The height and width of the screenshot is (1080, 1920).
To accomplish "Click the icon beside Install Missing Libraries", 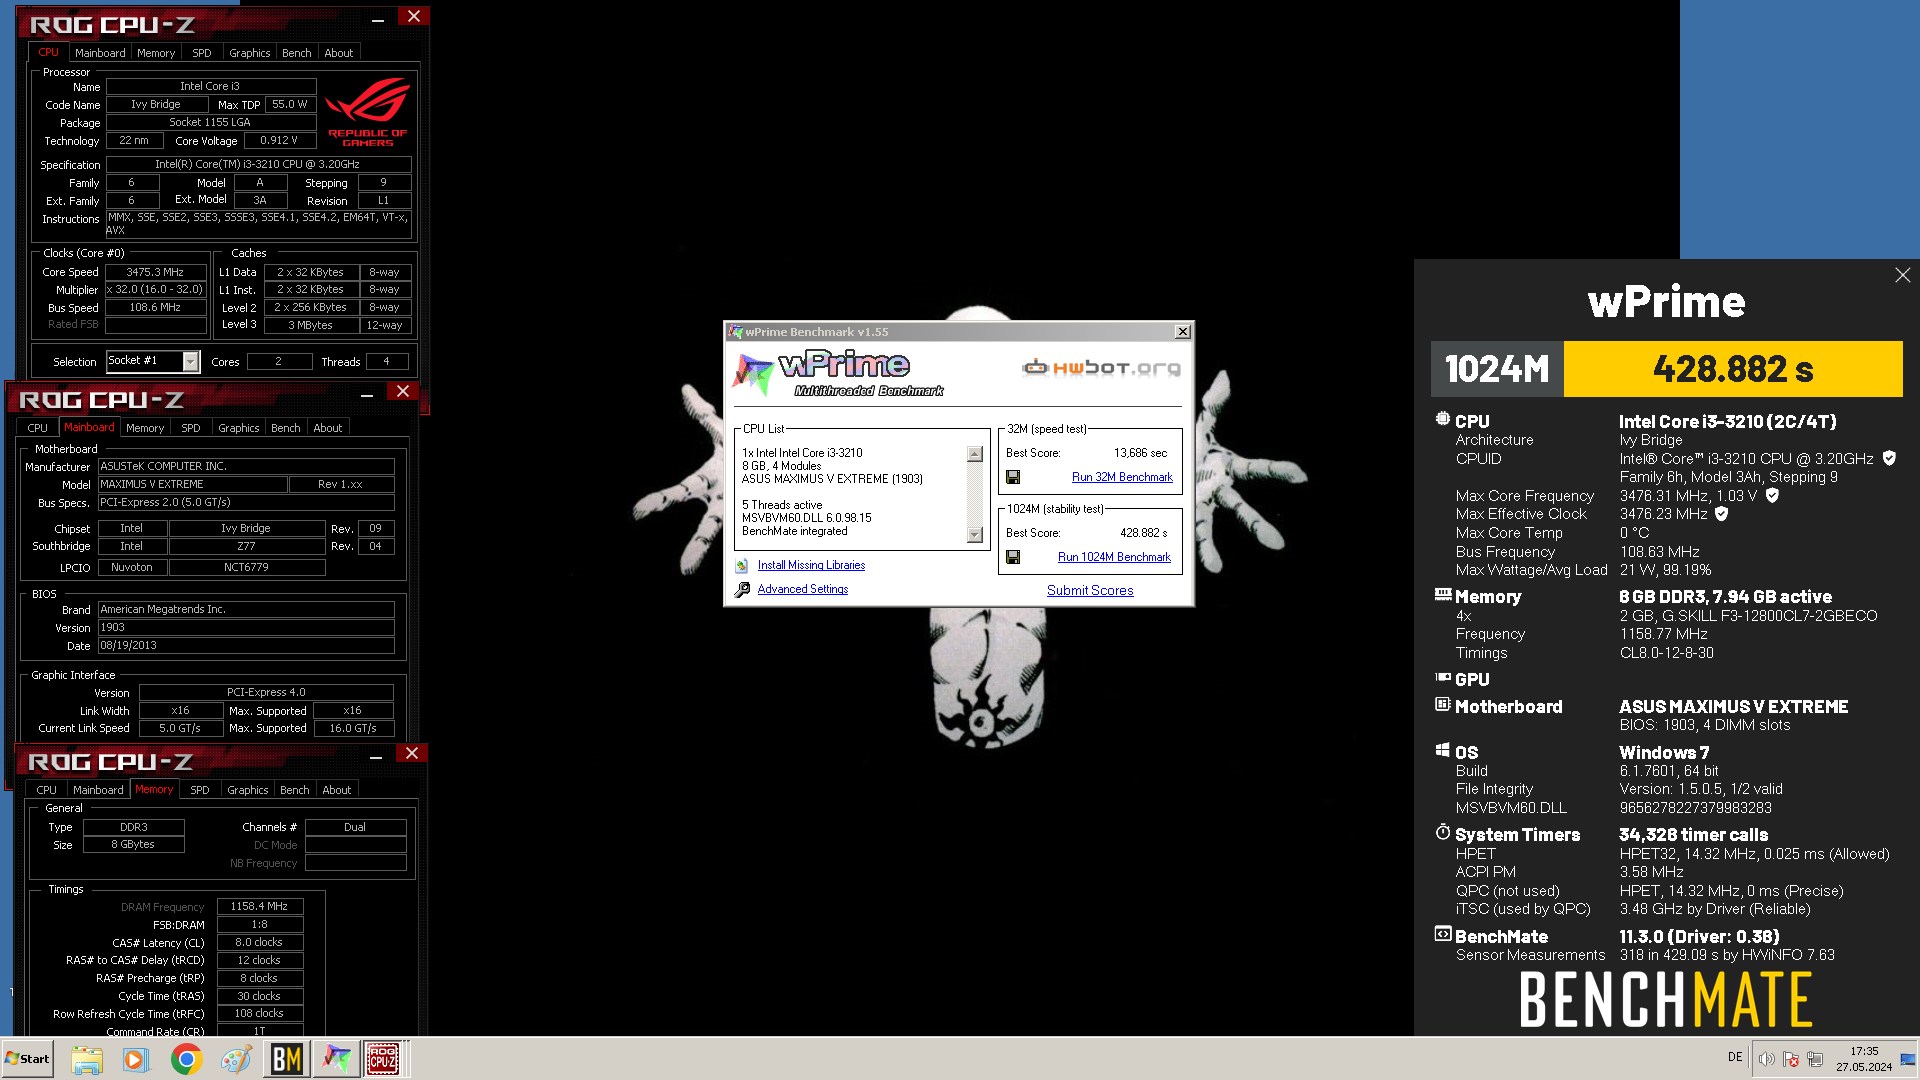I will (742, 566).
